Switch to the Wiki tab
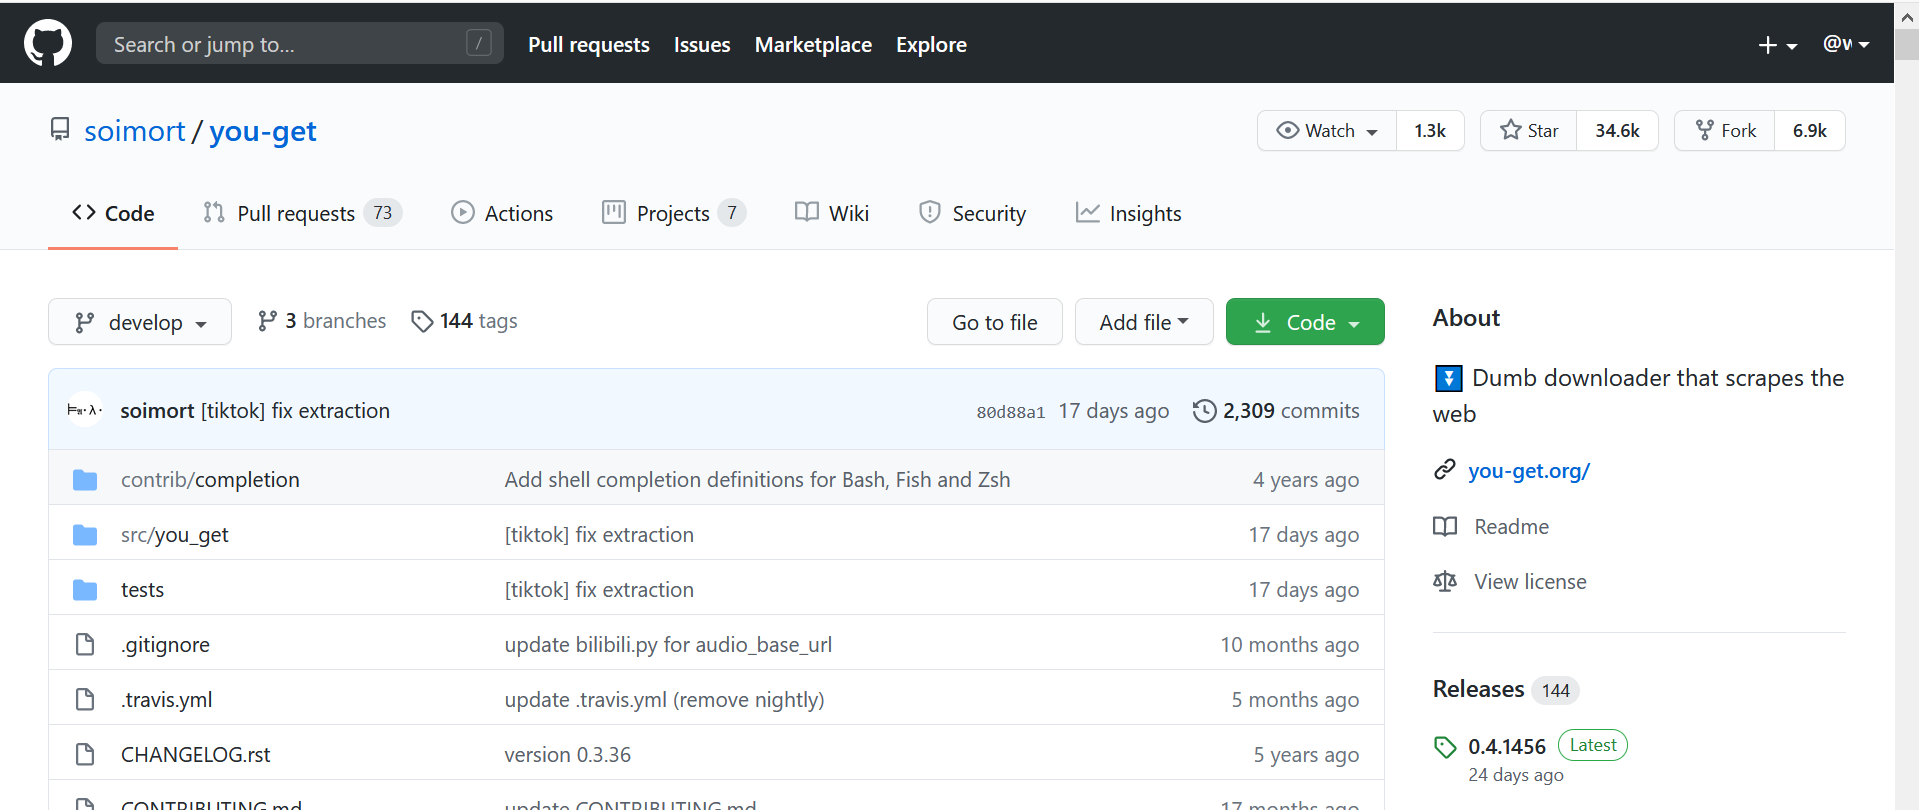This screenshot has width=1919, height=810. pyautogui.click(x=832, y=213)
